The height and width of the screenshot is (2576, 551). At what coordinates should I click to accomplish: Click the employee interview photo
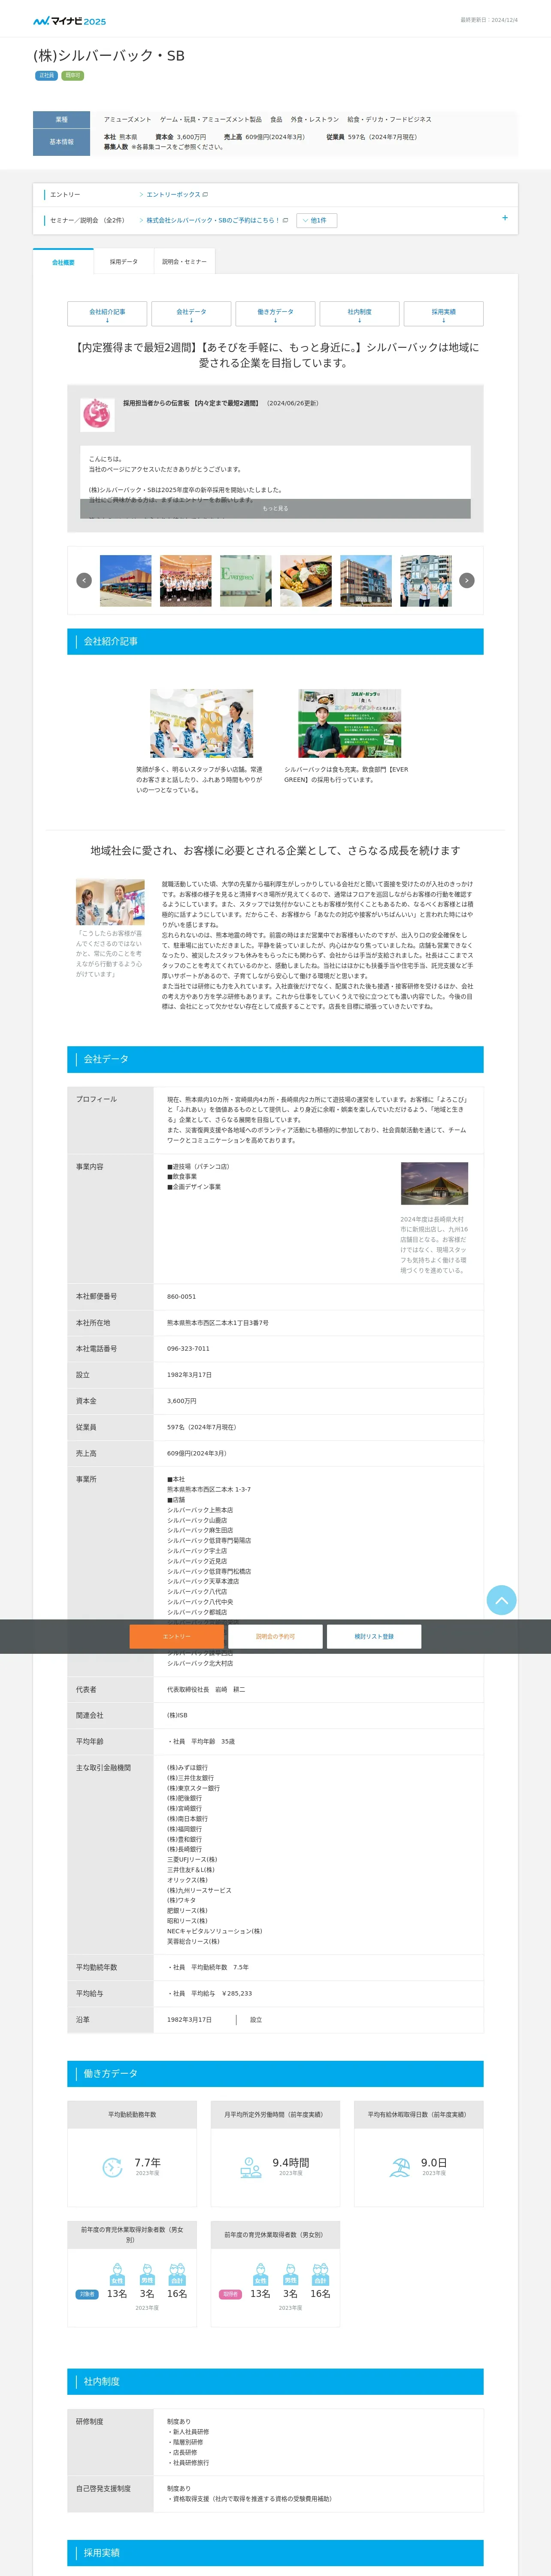[110, 902]
